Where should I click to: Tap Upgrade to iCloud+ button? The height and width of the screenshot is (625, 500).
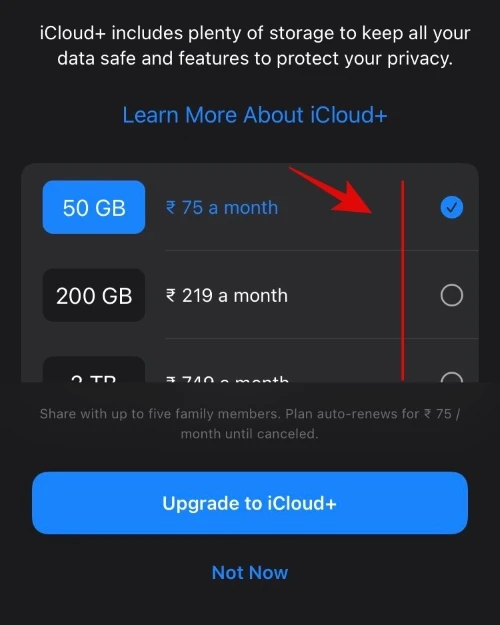[250, 503]
